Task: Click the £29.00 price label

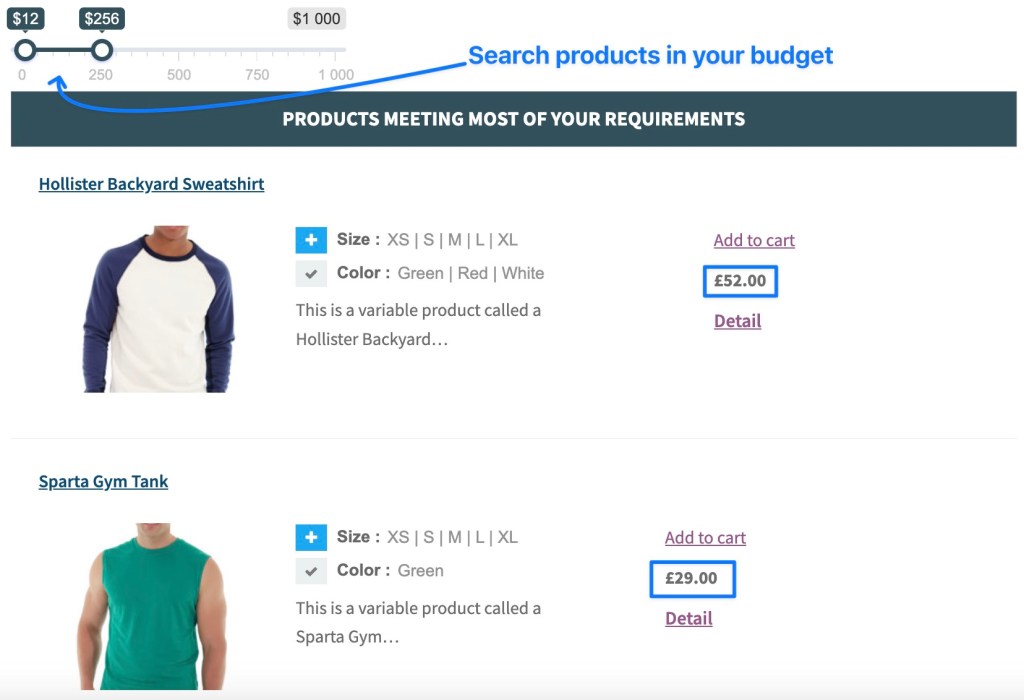Action: click(x=691, y=579)
